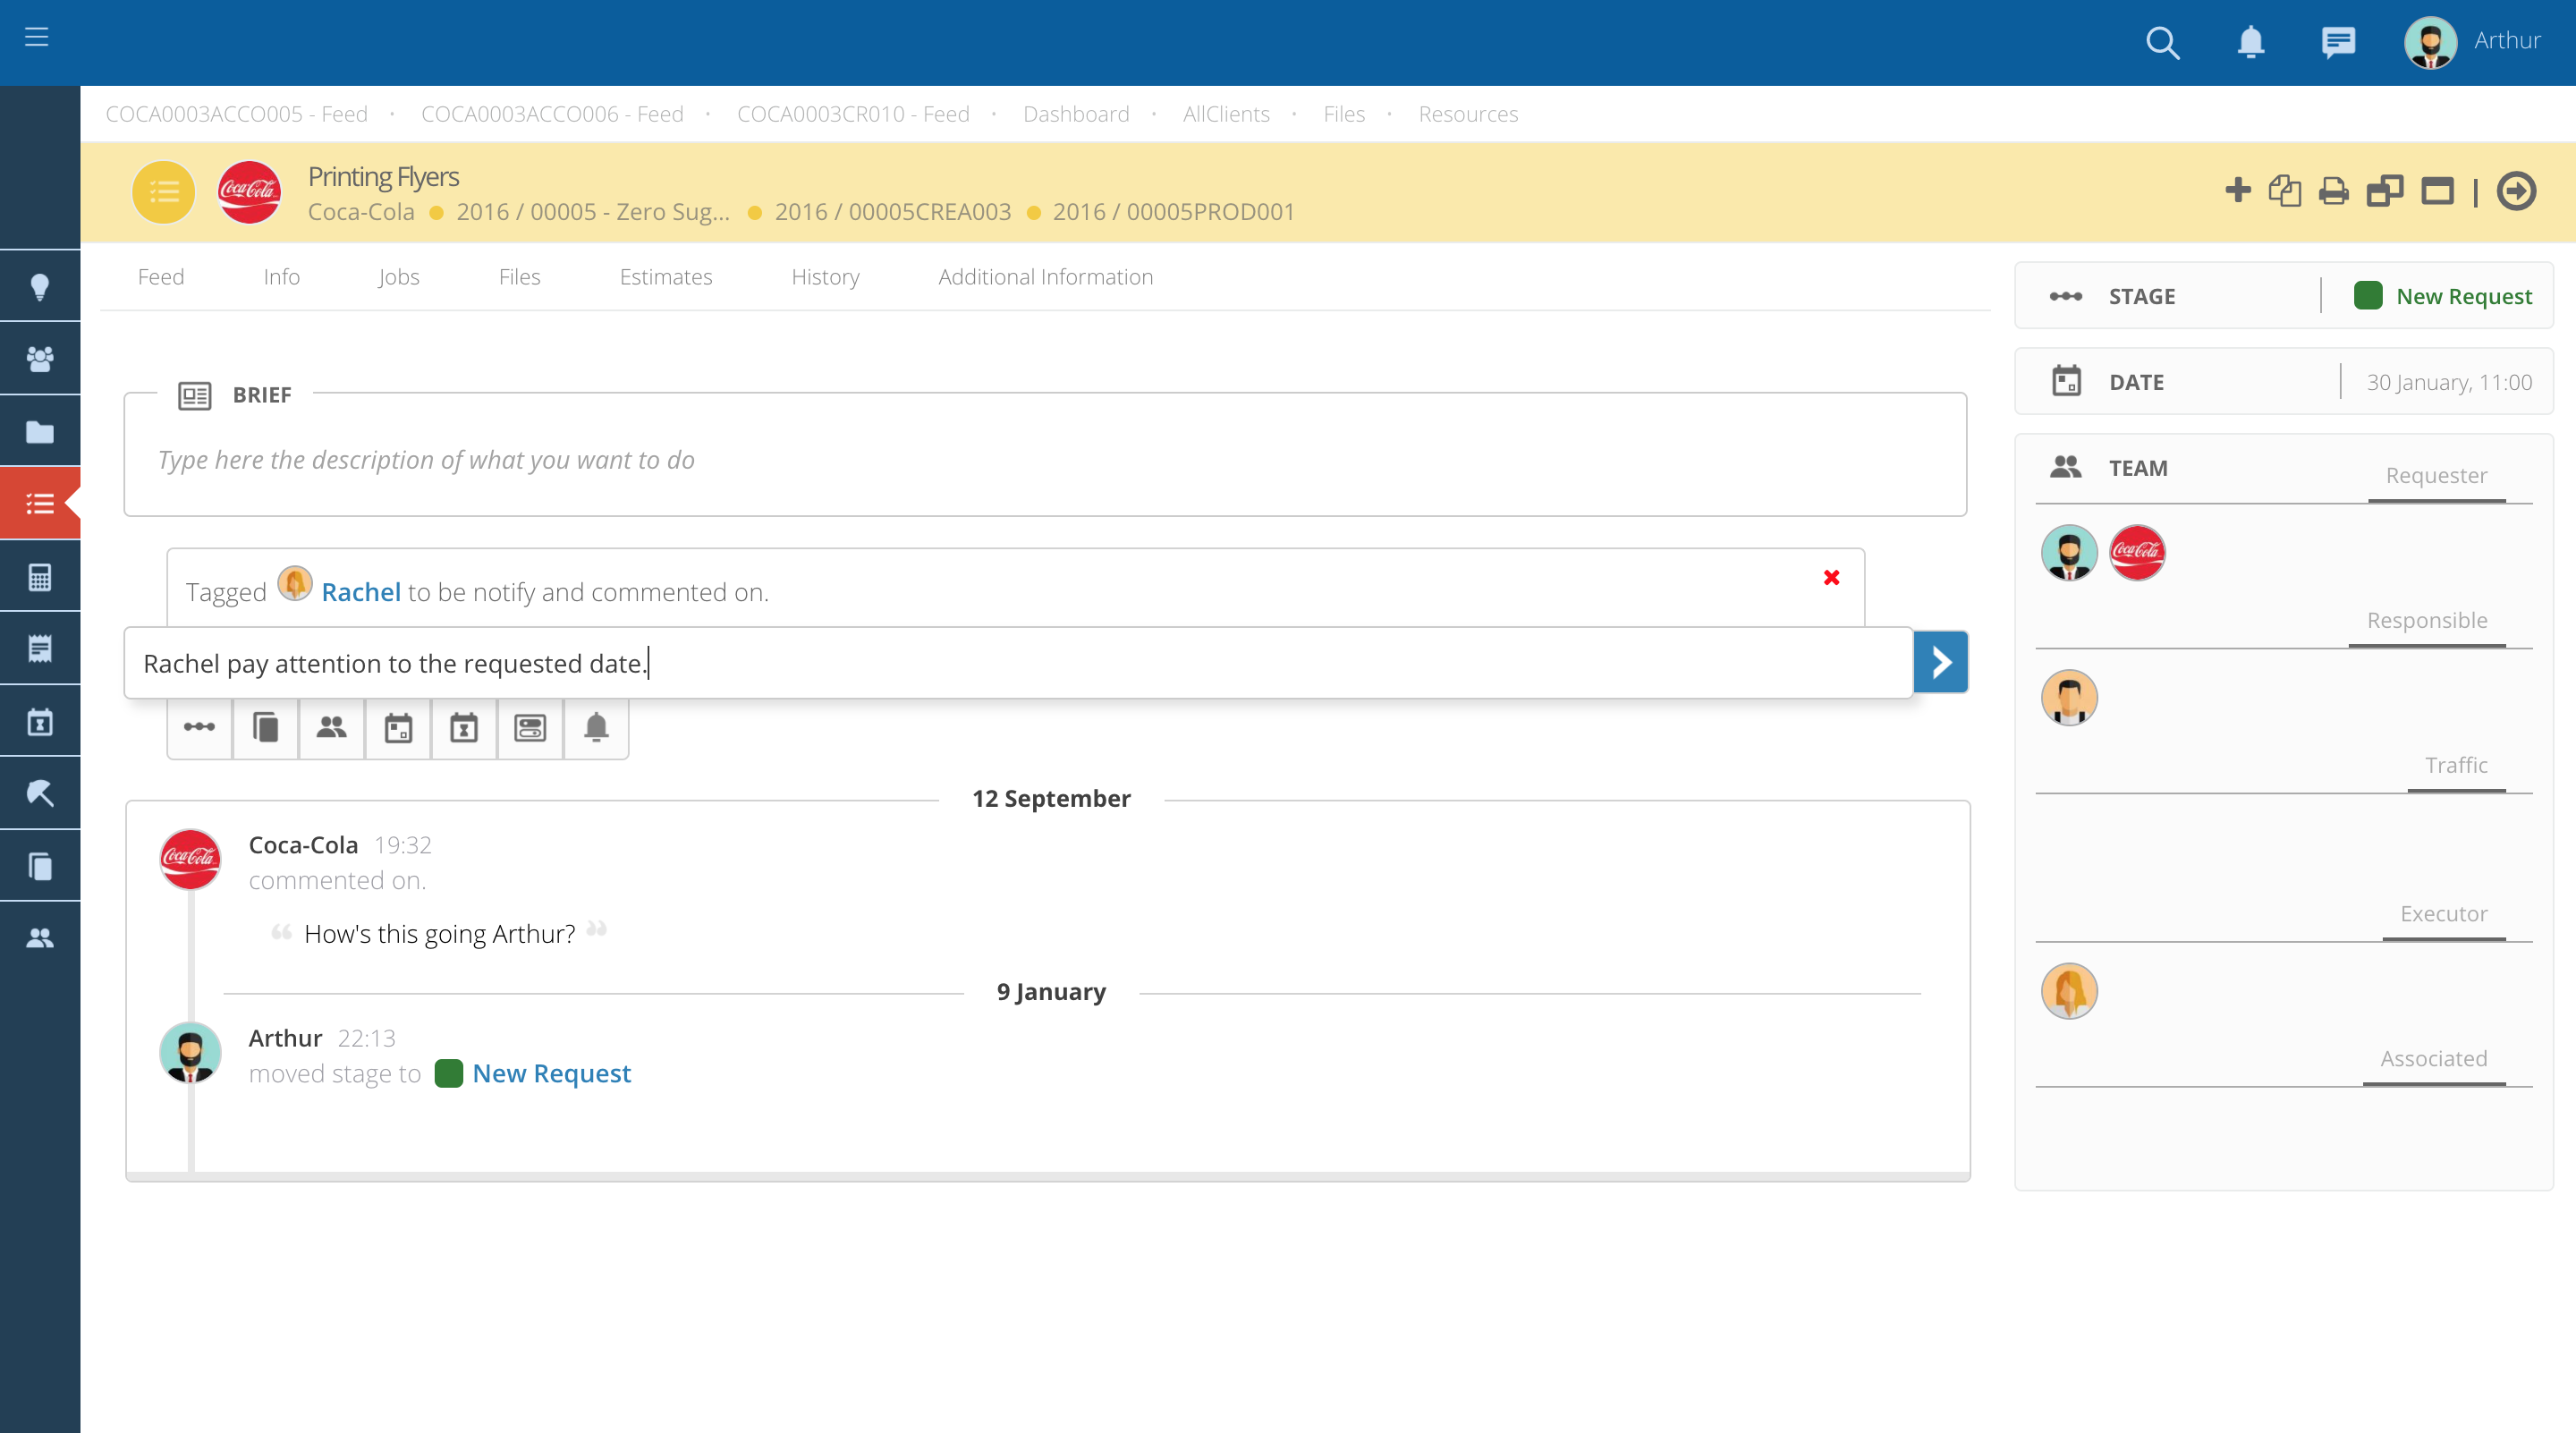Switch to the Estimates tab
Image resolution: width=2576 pixels, height=1433 pixels.
tap(665, 276)
